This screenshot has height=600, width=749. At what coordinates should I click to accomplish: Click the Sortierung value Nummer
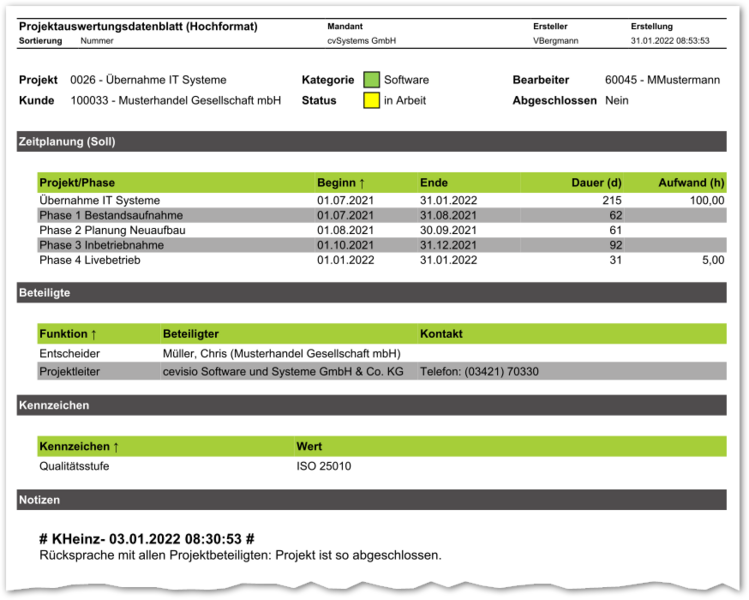click(97, 41)
